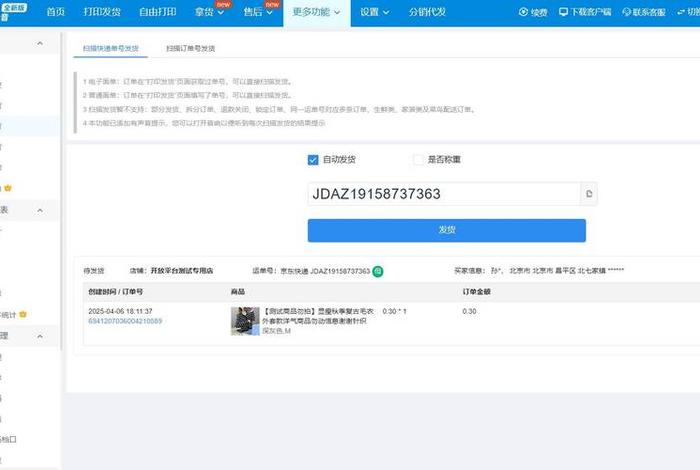Click the sweater product thumbnail
Image resolution: width=700 pixels, height=470 pixels.
245,321
